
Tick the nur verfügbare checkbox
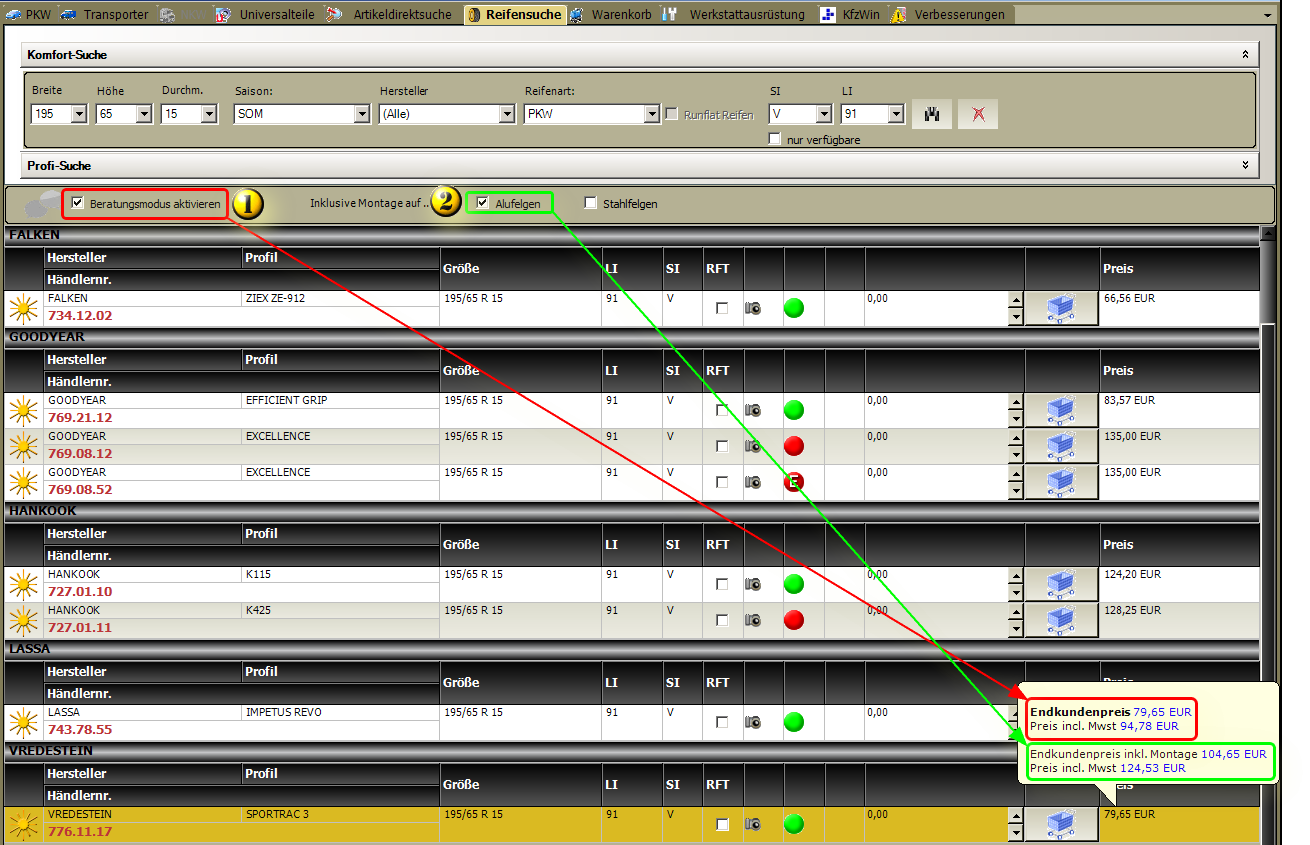tap(774, 139)
